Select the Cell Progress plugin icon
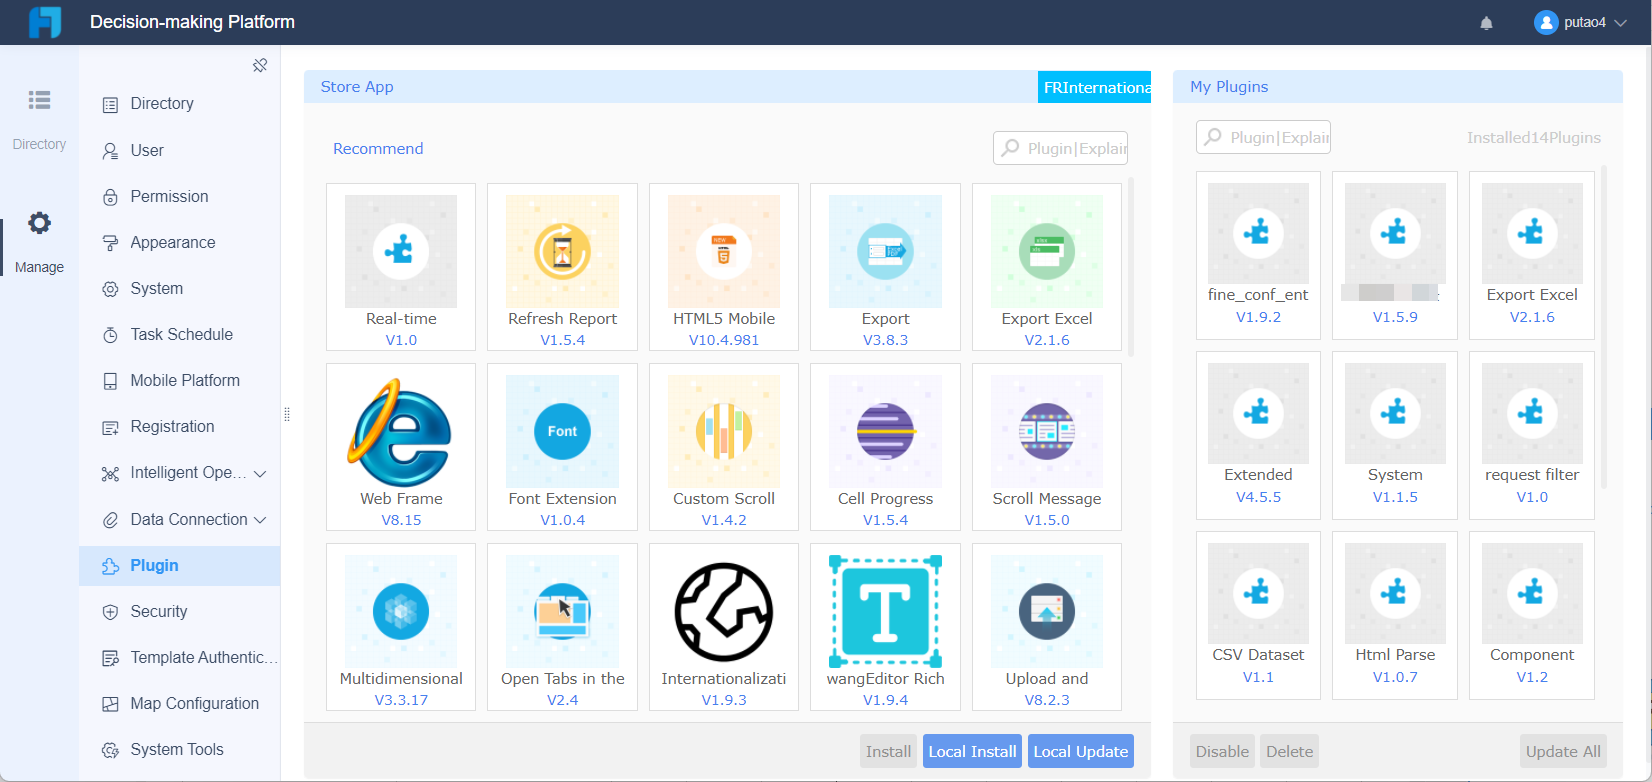 click(x=885, y=431)
